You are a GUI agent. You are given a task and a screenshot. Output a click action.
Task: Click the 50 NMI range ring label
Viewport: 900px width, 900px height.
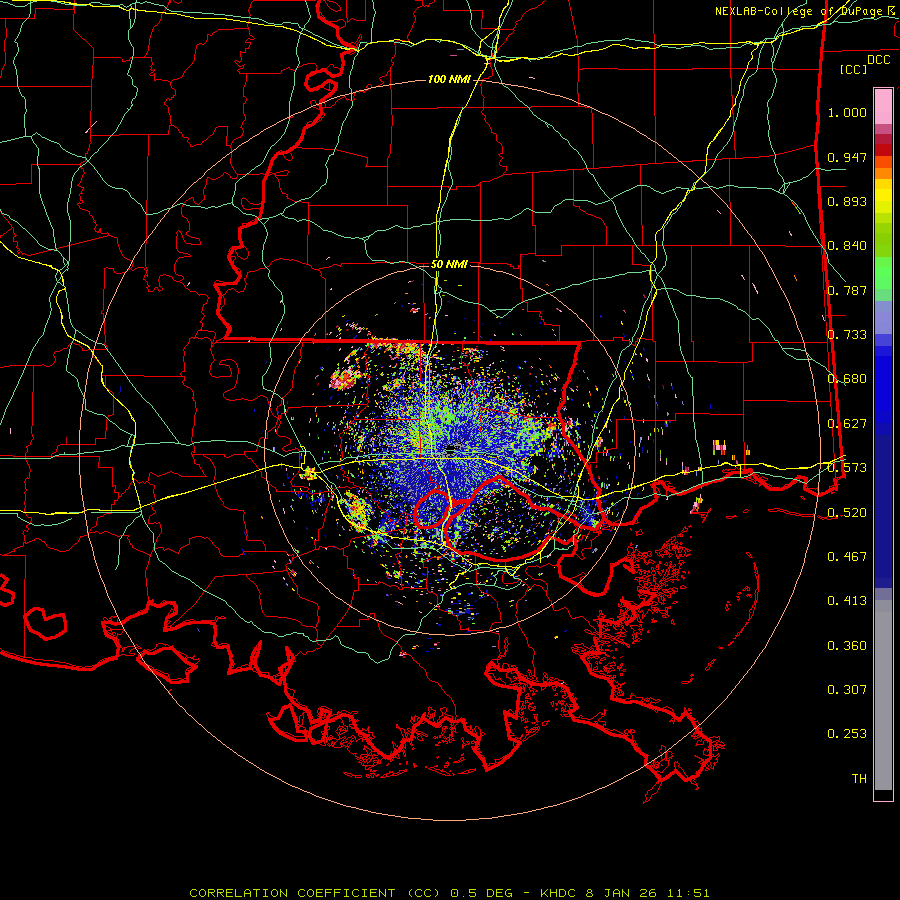point(449,265)
